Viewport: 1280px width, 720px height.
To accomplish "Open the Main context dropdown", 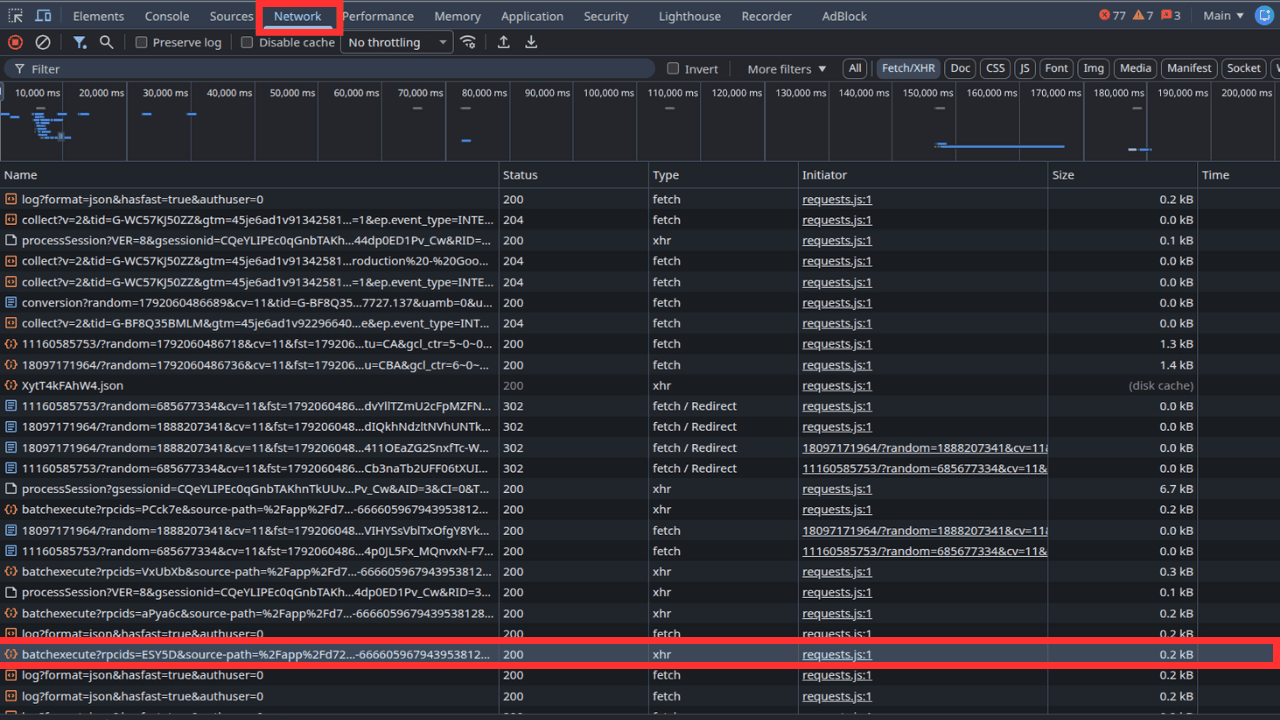I will [1223, 16].
